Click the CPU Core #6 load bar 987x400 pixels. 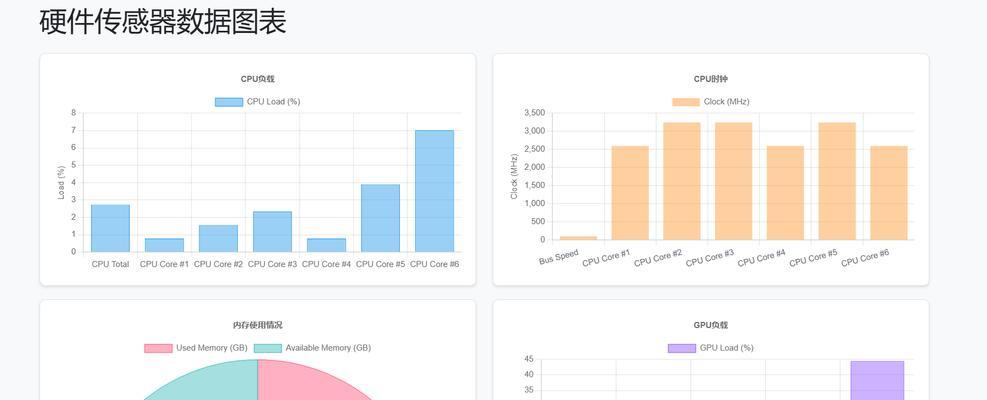[x=434, y=191]
